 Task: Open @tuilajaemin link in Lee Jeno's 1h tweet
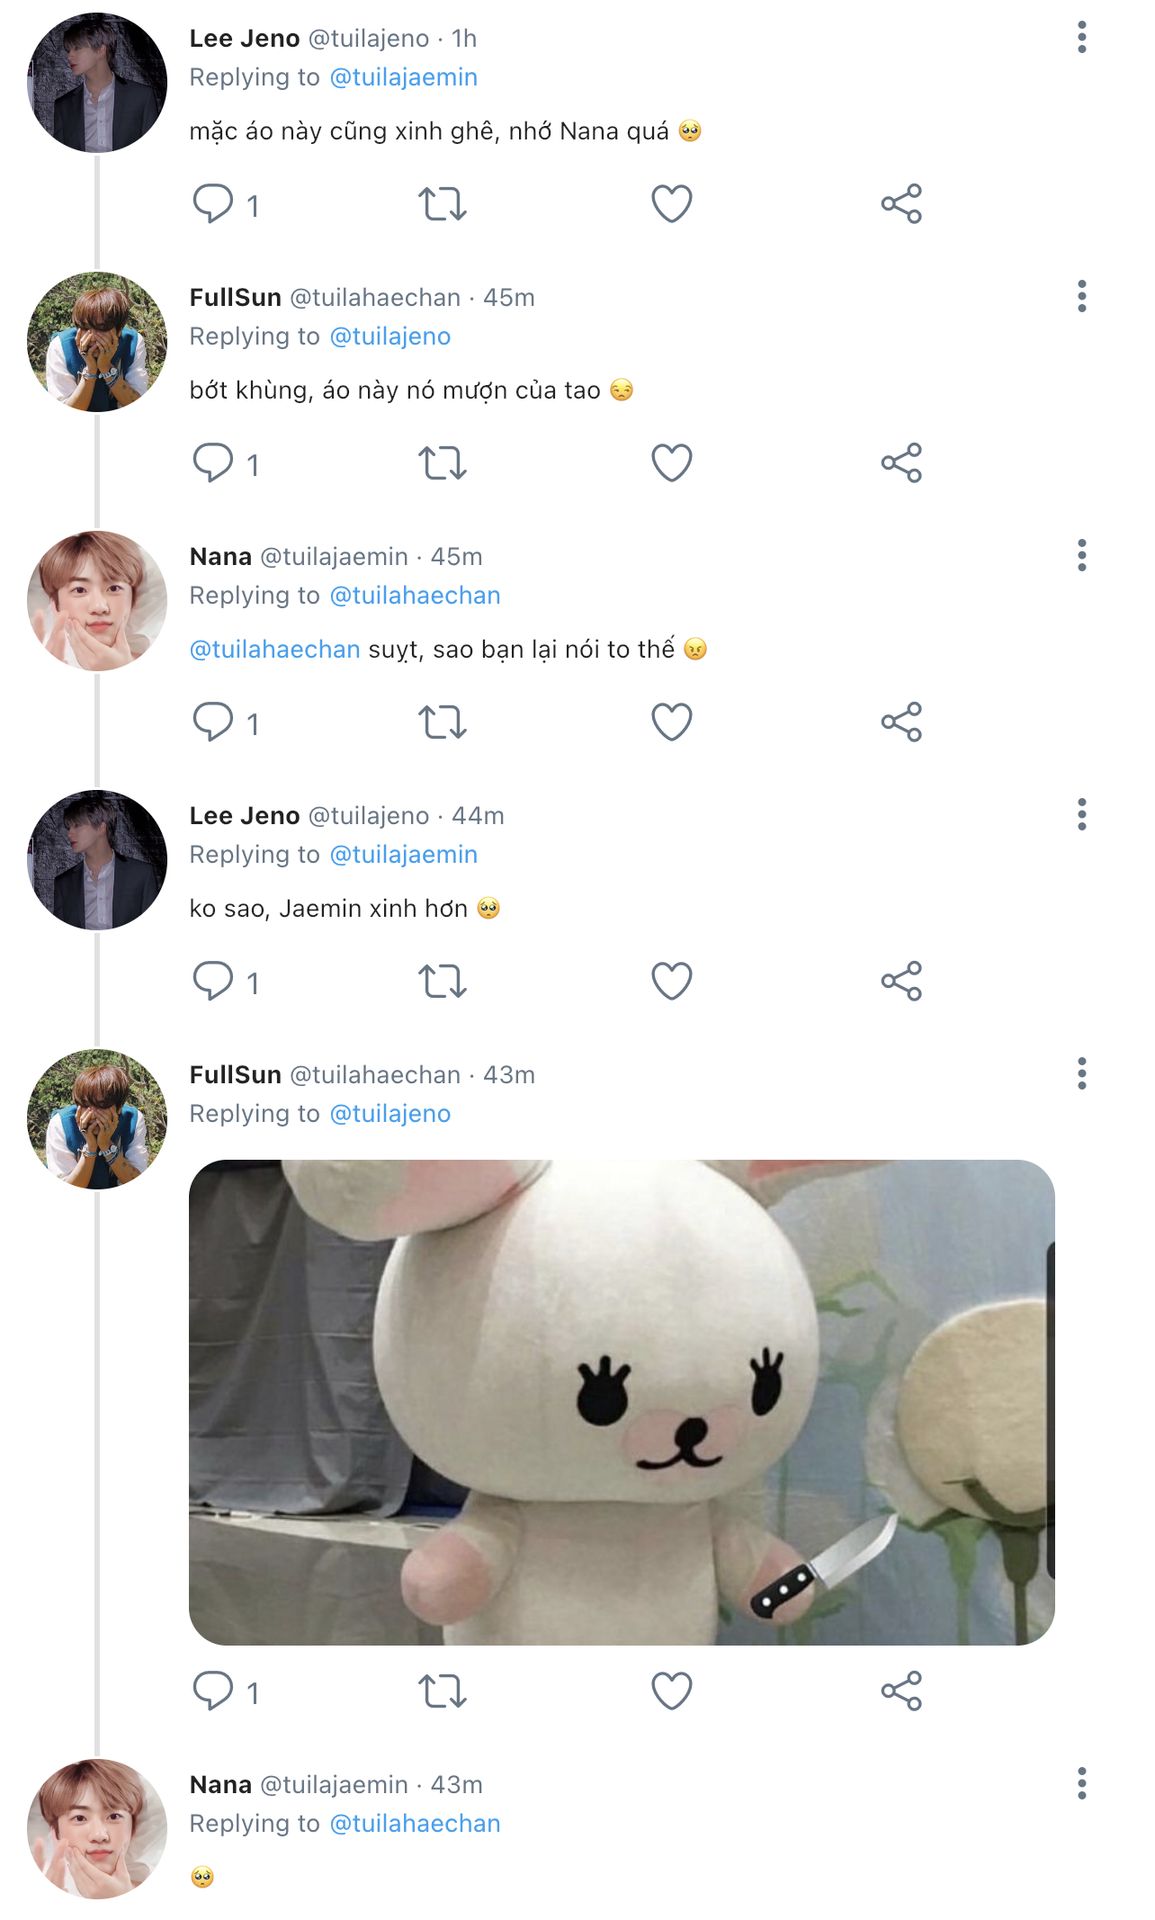(x=403, y=77)
